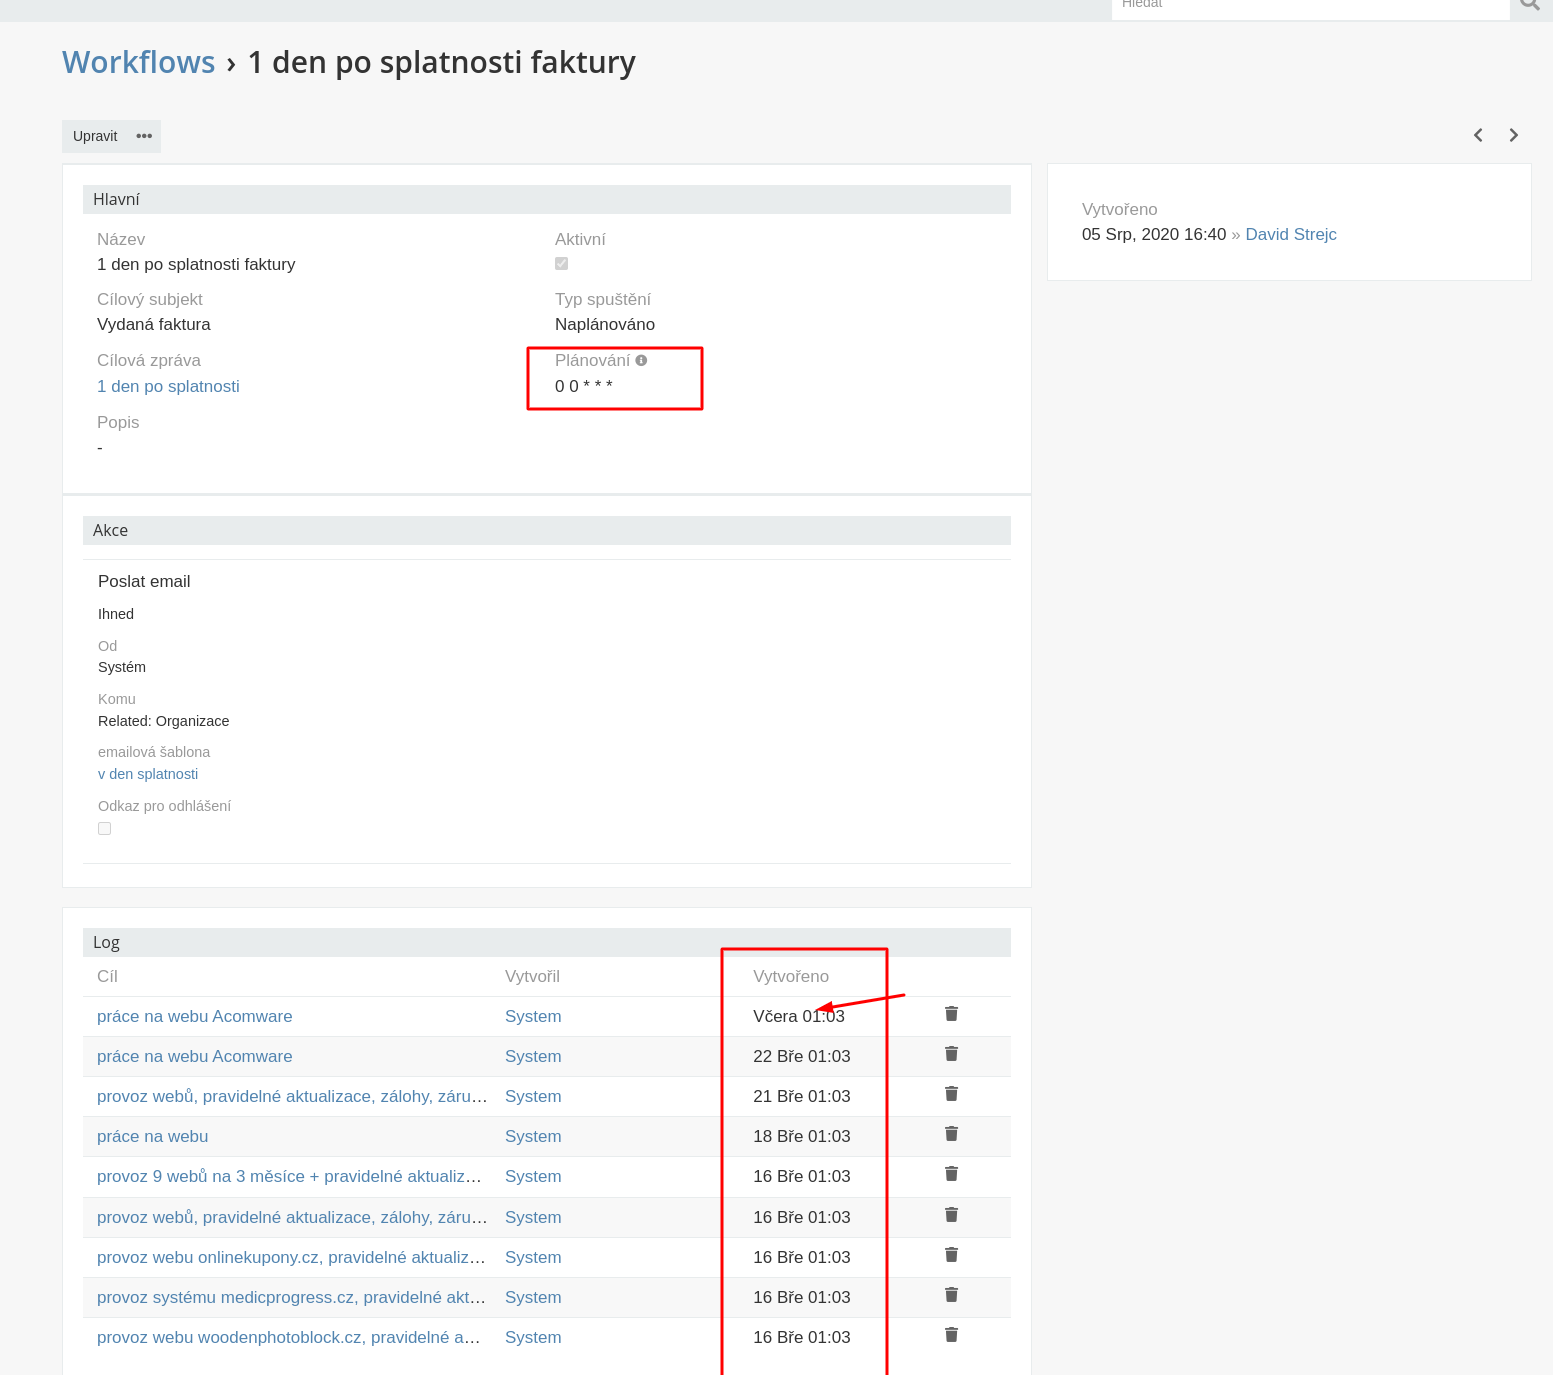1553x1375 pixels.
Task: Open Workflows breadcrumb link
Action: point(138,62)
